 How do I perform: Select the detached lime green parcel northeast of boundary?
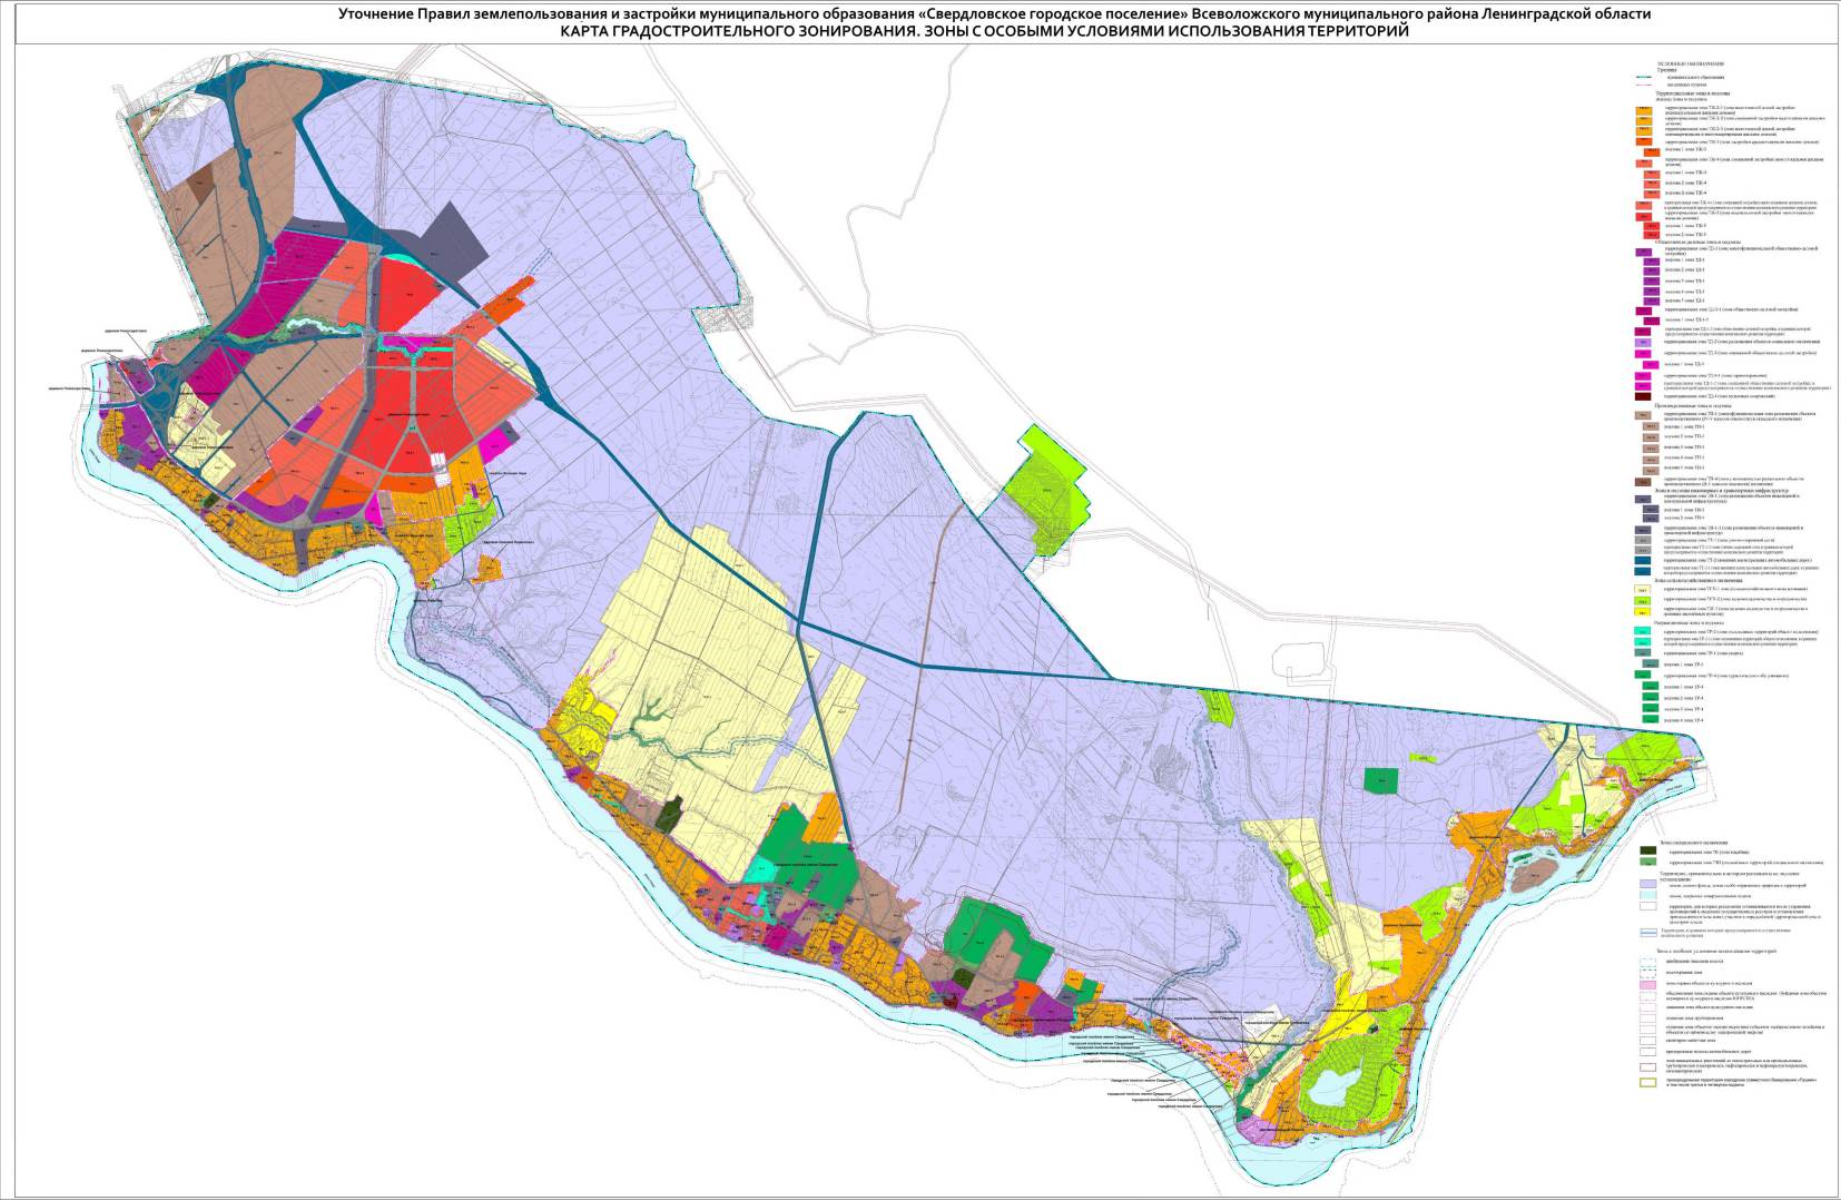pos(1042,490)
